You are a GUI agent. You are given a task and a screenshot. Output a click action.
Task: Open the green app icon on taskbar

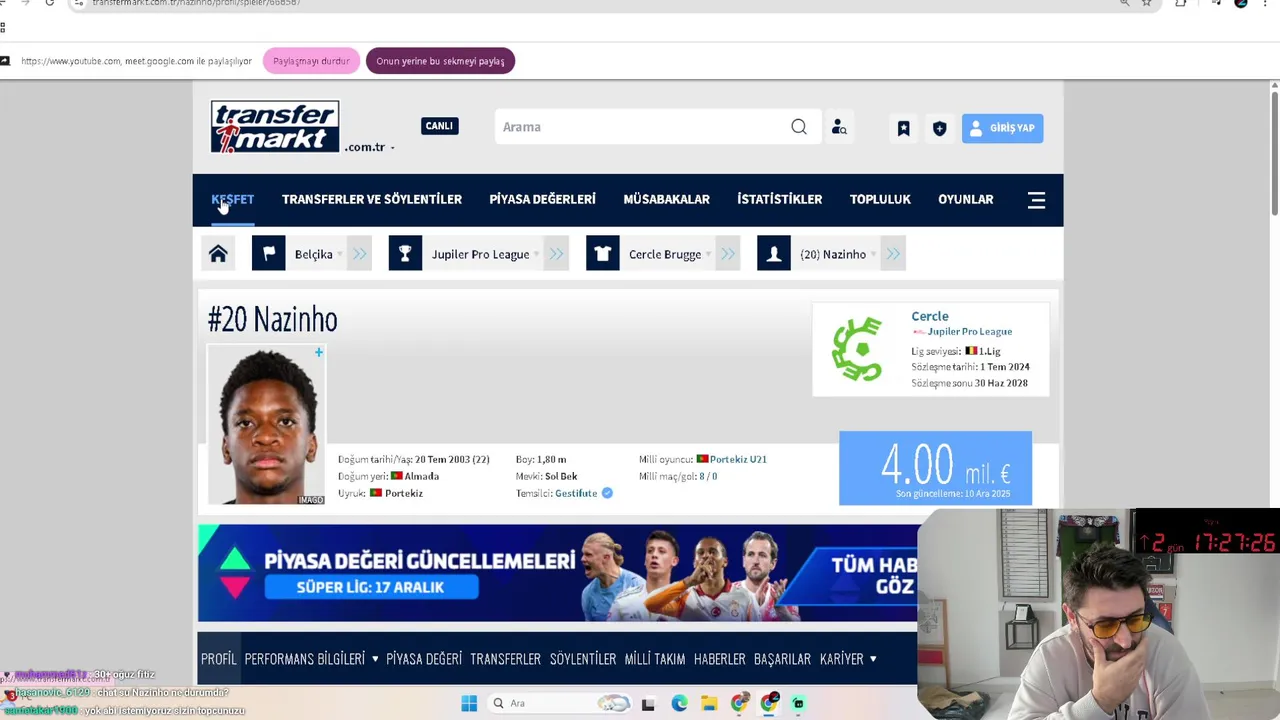pos(798,703)
